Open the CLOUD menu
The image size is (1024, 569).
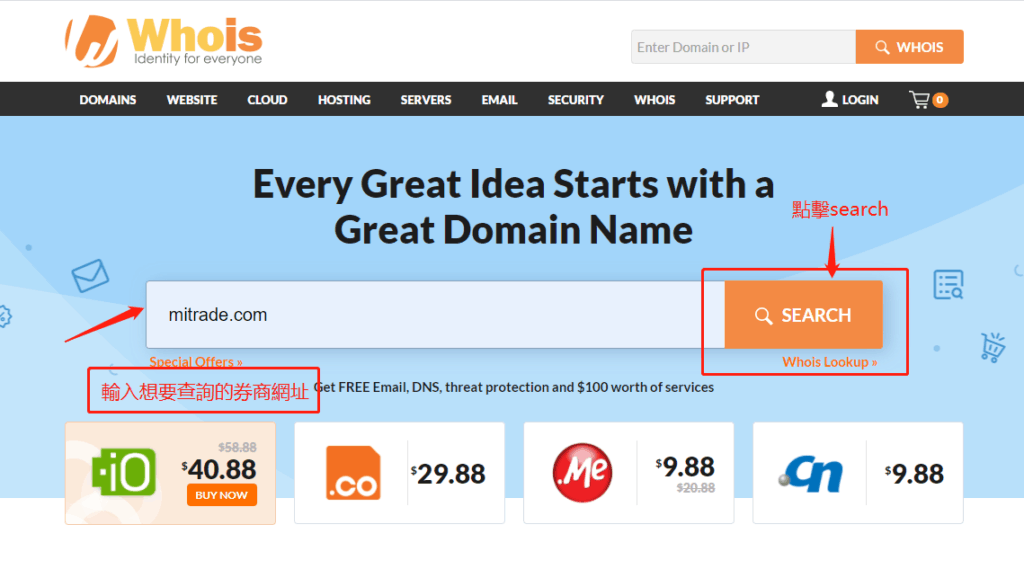click(267, 100)
